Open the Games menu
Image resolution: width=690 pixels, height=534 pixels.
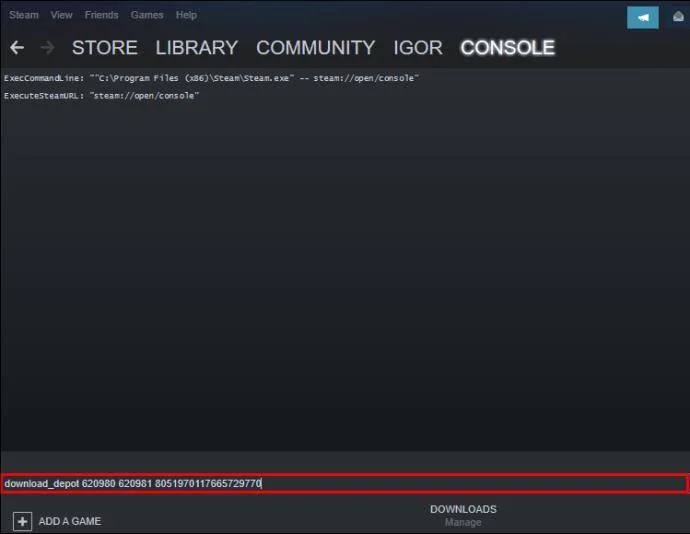[x=147, y=15]
